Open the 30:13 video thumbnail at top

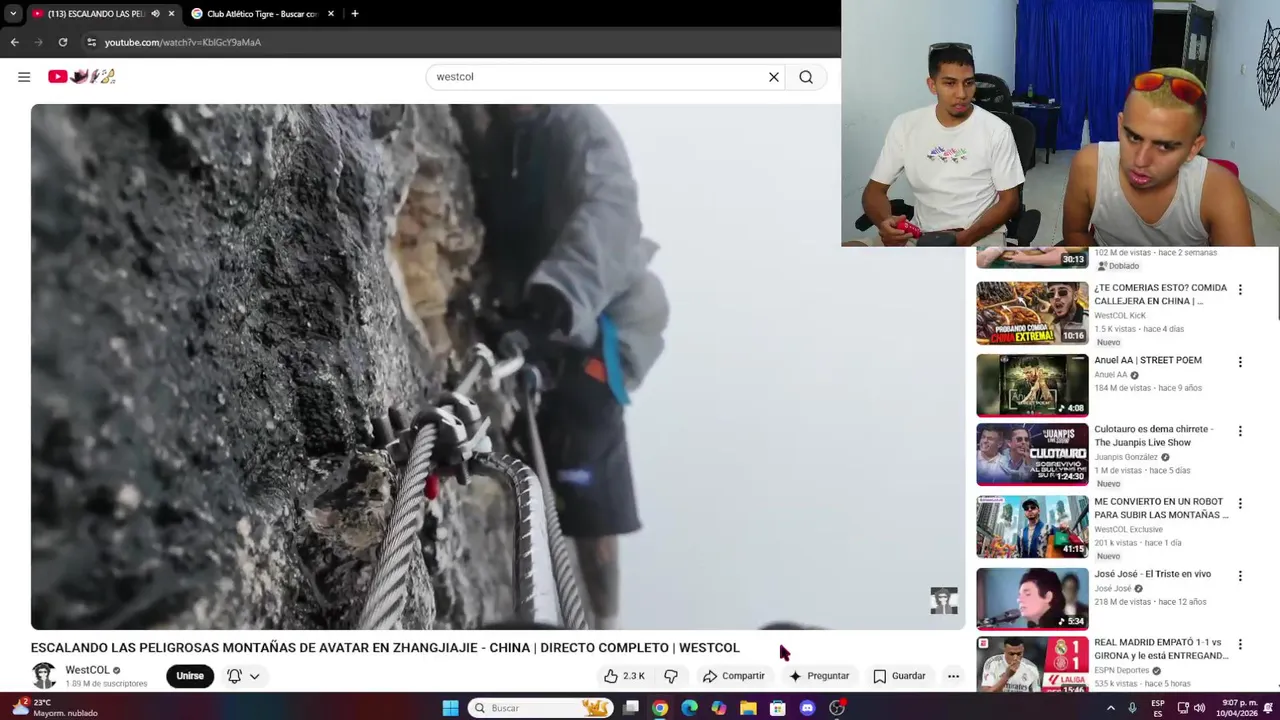tap(1032, 258)
